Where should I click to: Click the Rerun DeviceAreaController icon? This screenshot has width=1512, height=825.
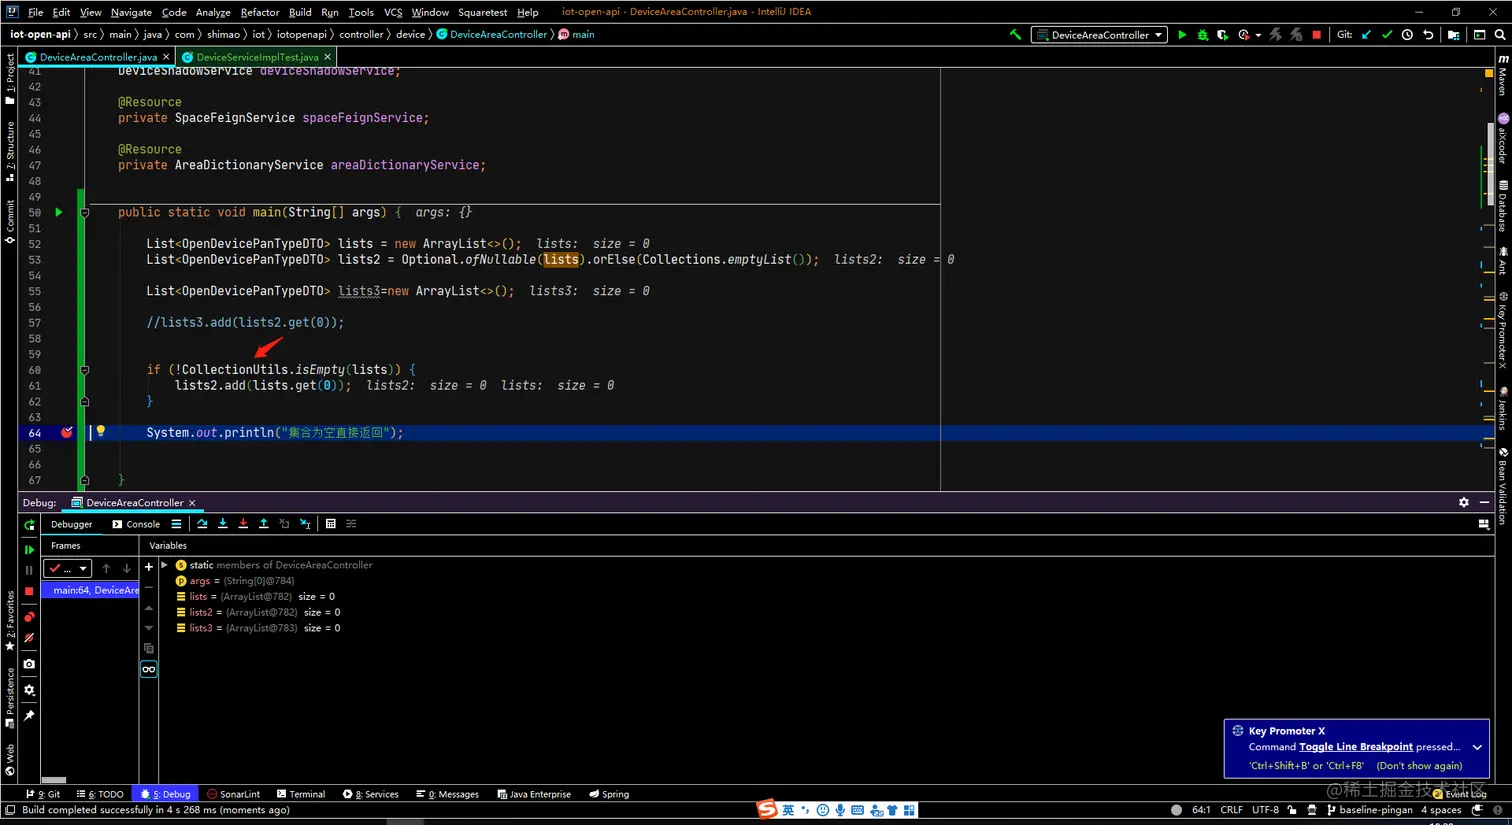point(29,525)
